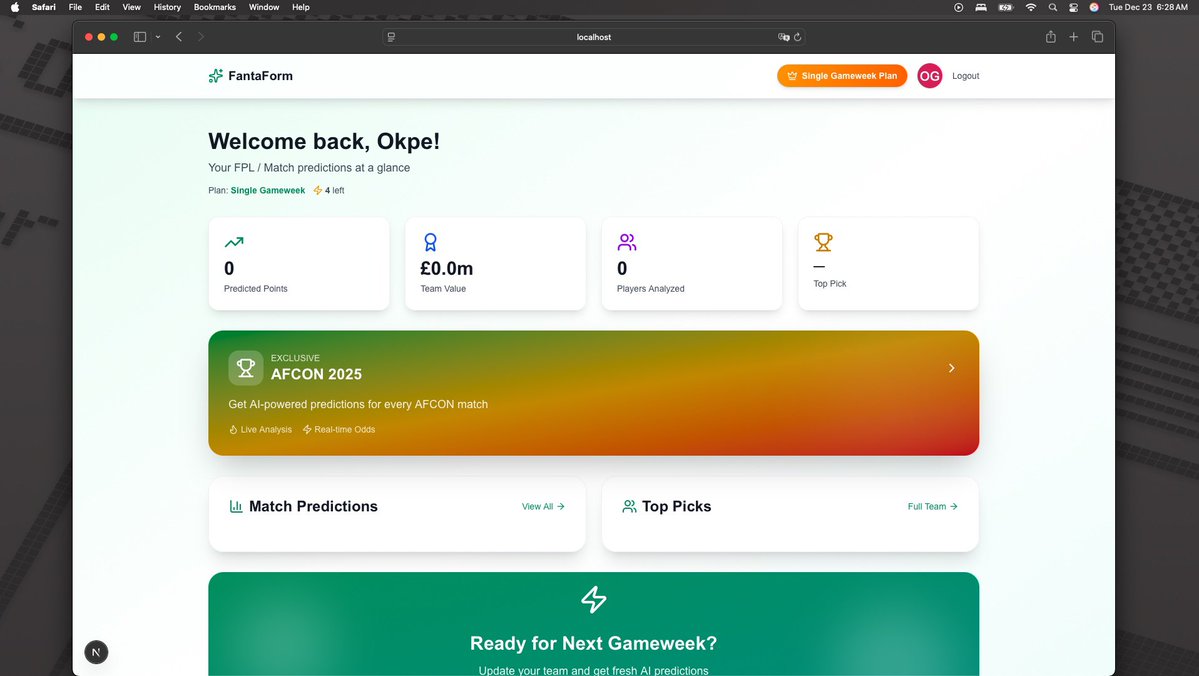Open the AFCON banner with the right chevron arrow
The height and width of the screenshot is (676, 1199).
tap(951, 368)
